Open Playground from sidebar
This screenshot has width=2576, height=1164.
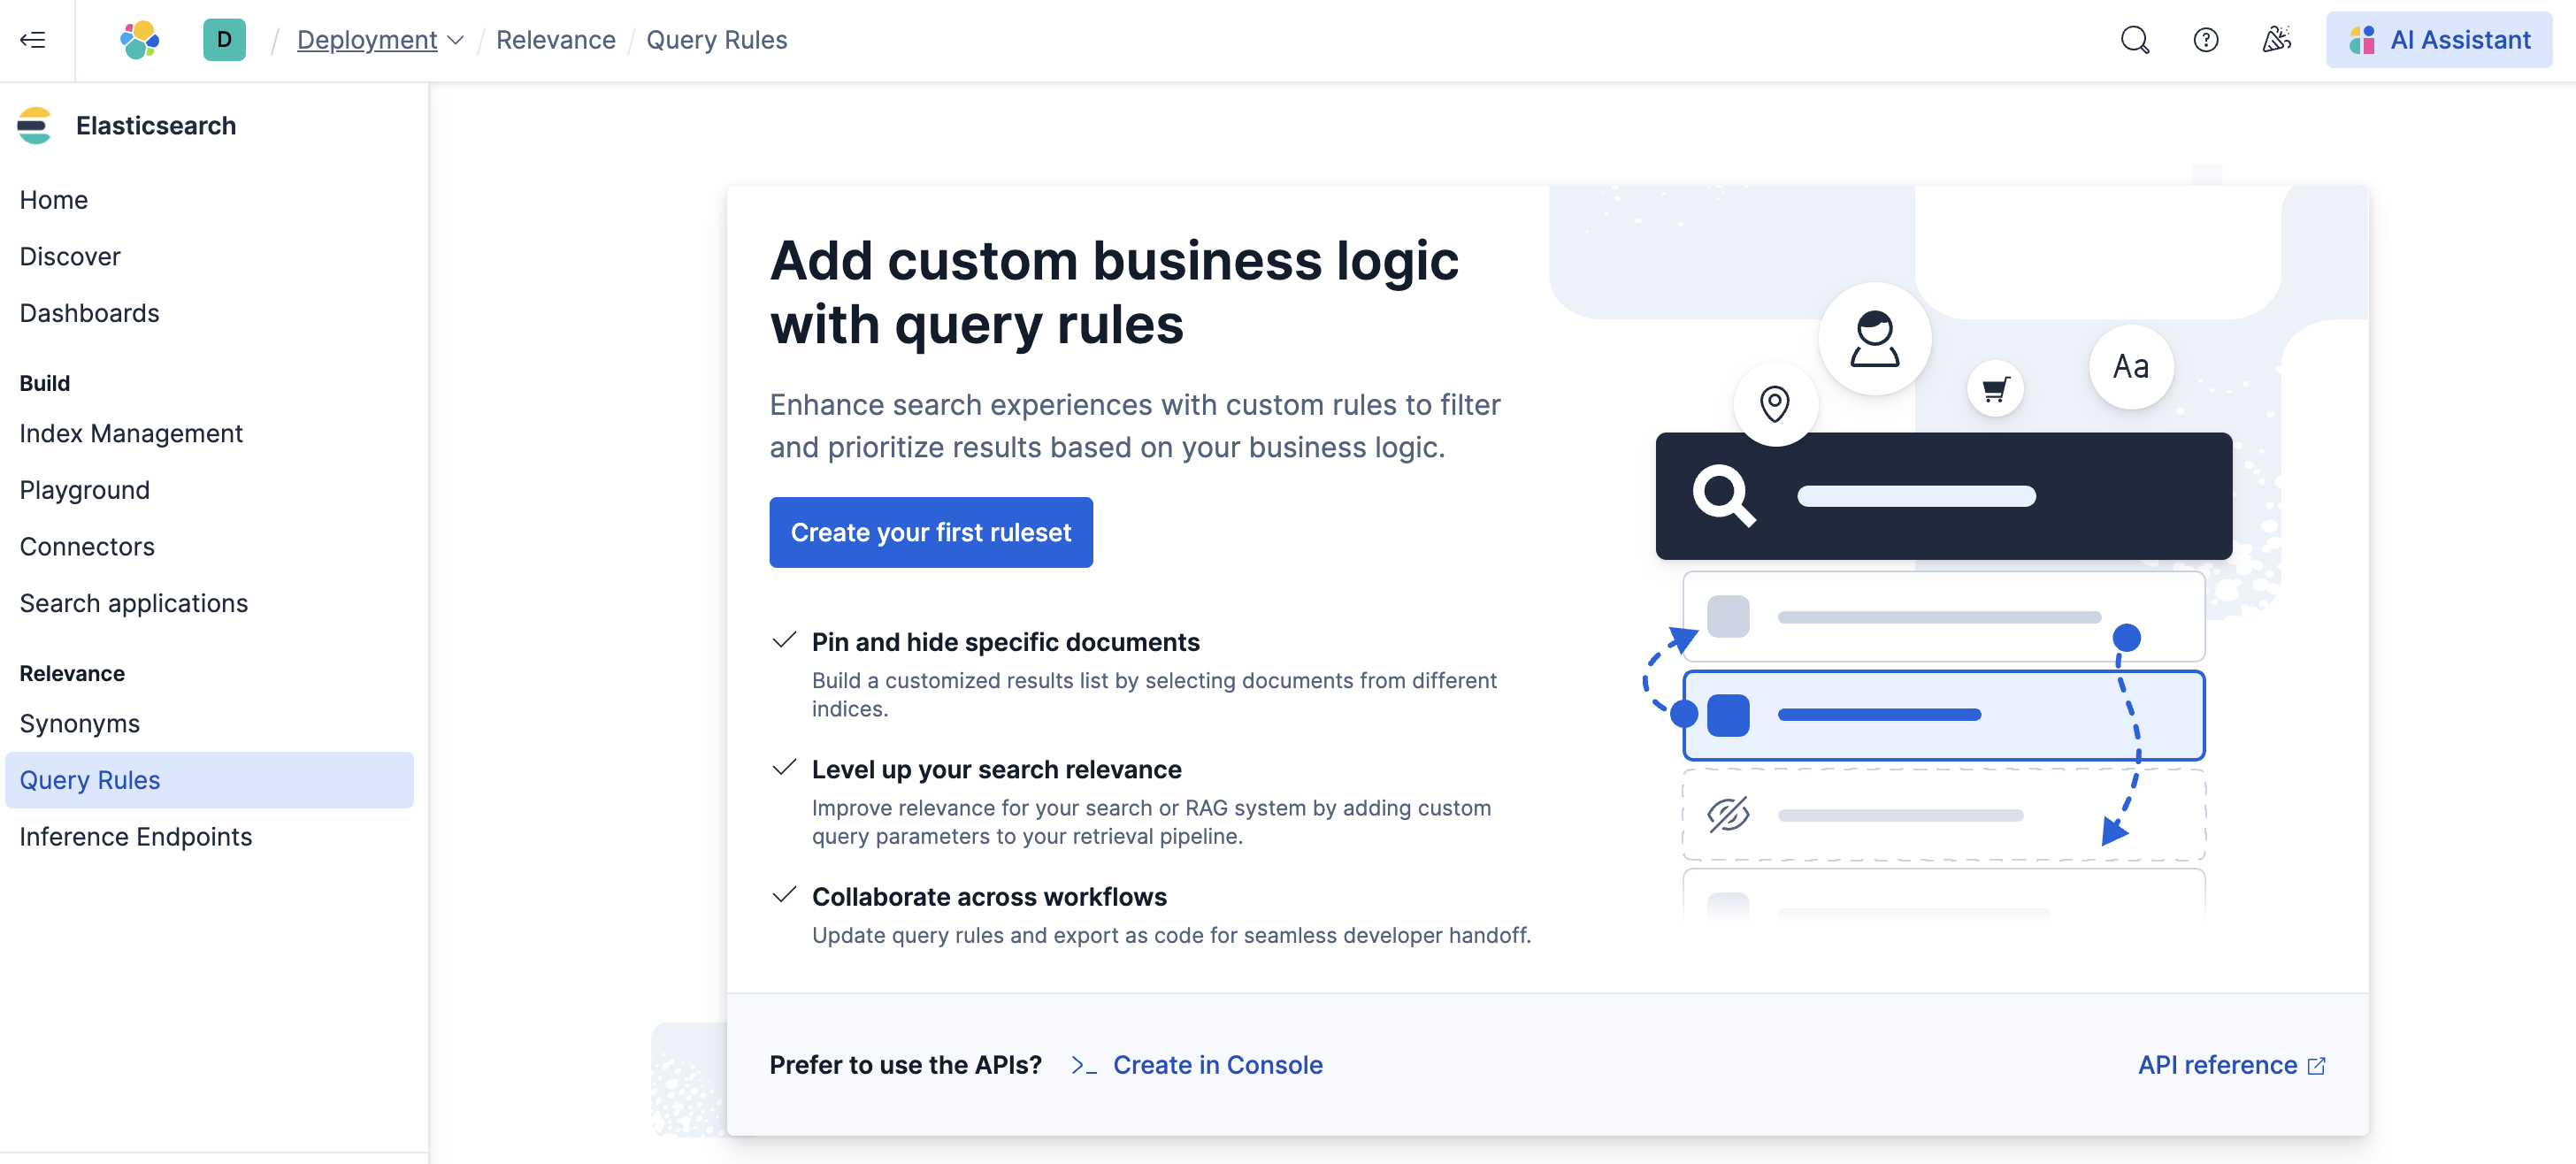click(x=85, y=490)
